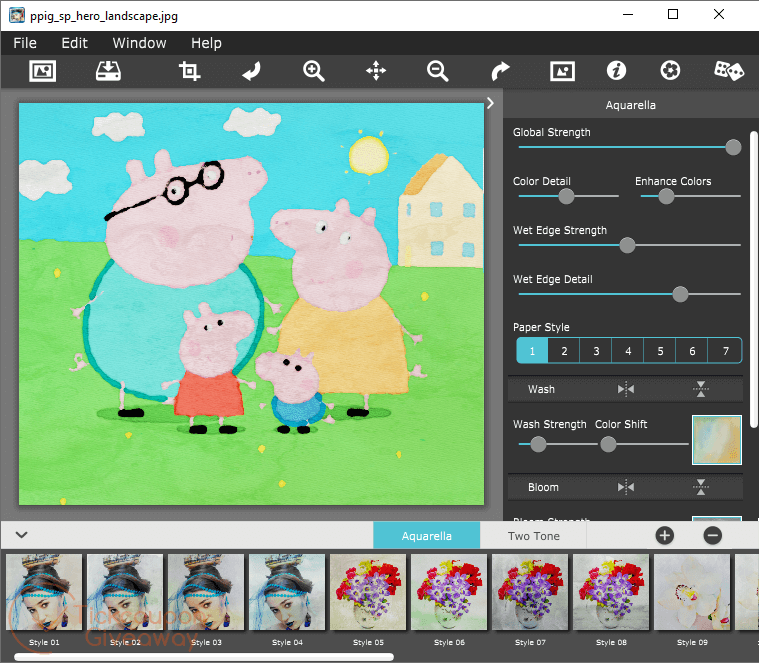Click the dice randomize icon
Screen dimensions: 759x663
tap(729, 71)
